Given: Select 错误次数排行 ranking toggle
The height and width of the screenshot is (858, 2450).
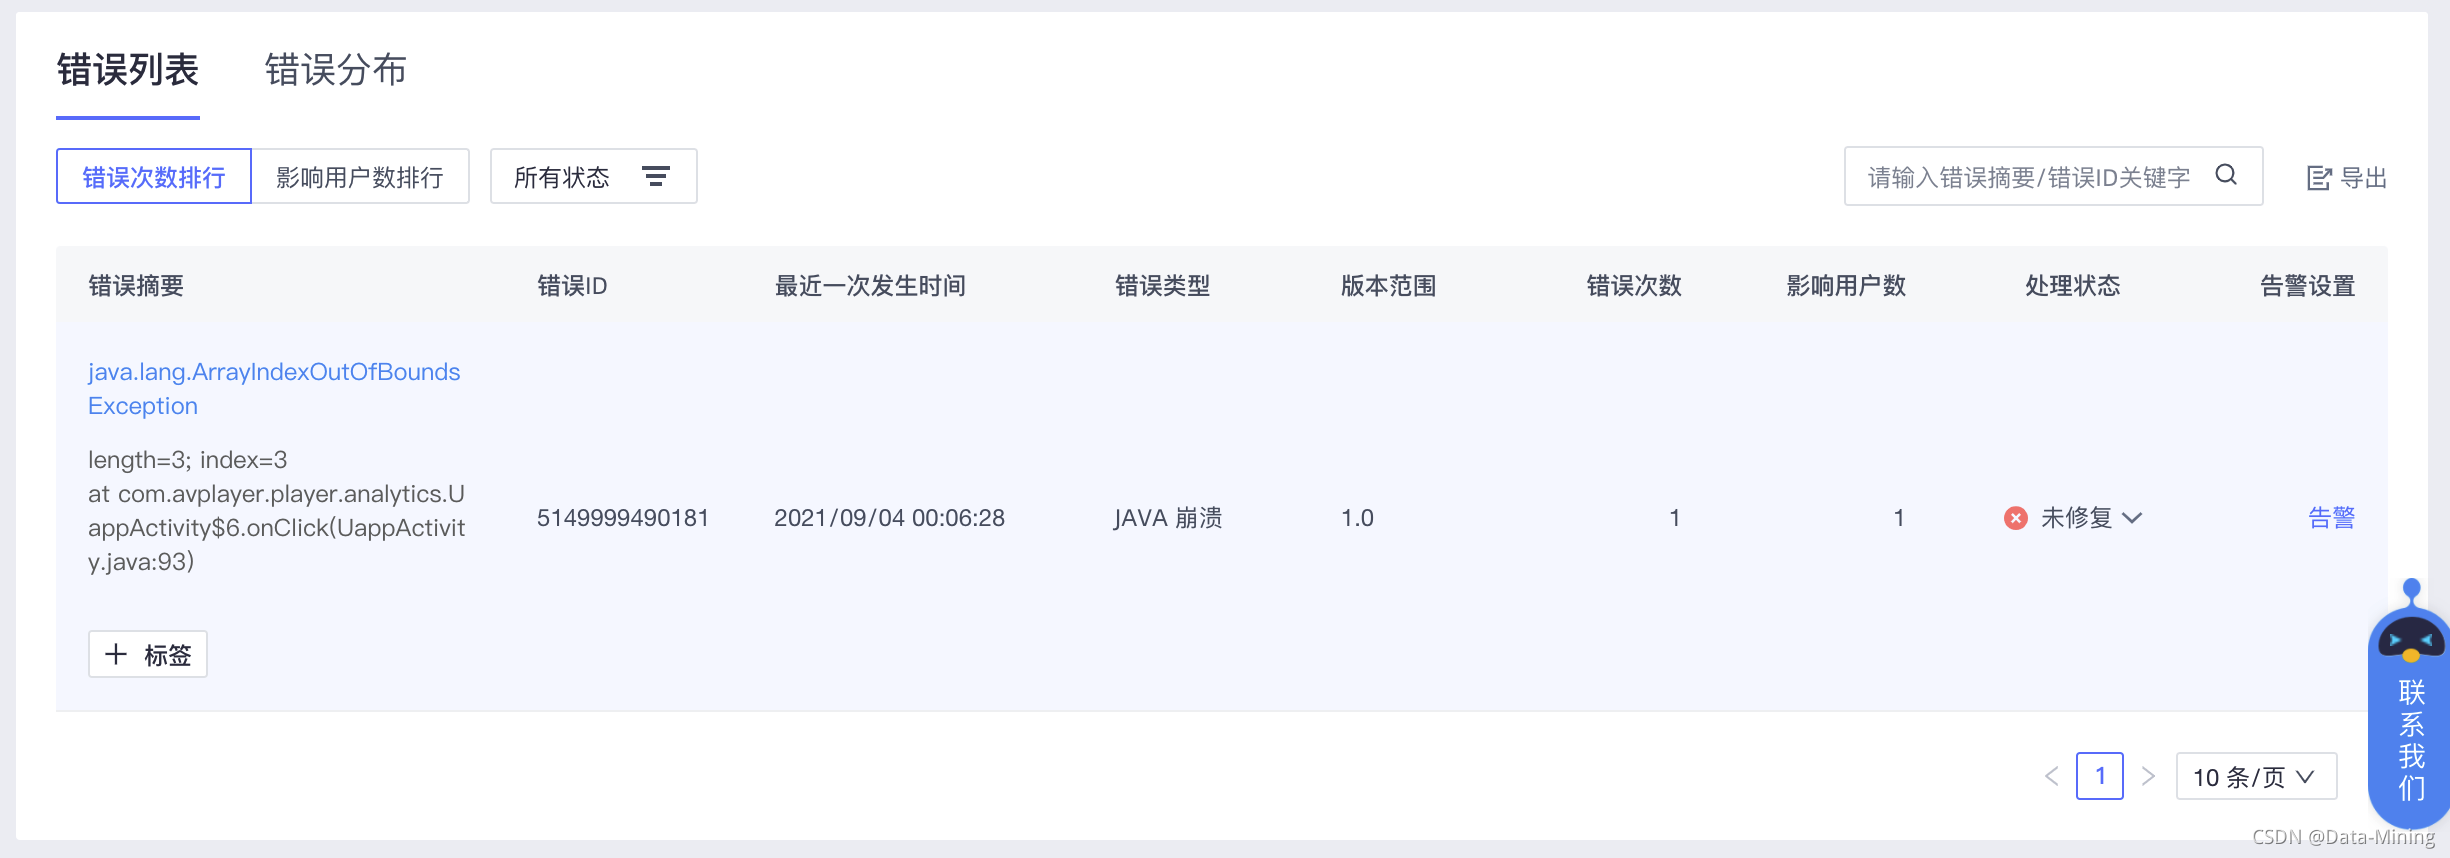Looking at the screenshot, I should point(154,177).
